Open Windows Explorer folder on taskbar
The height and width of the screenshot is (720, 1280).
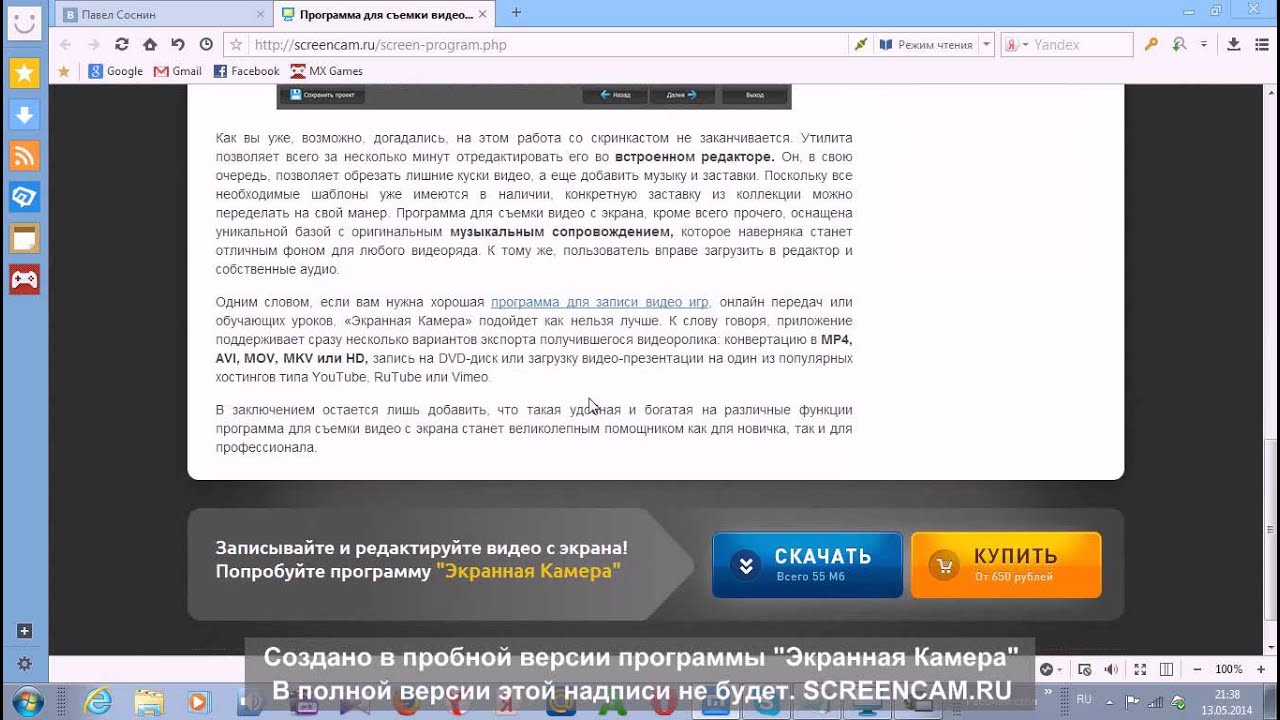(x=149, y=701)
